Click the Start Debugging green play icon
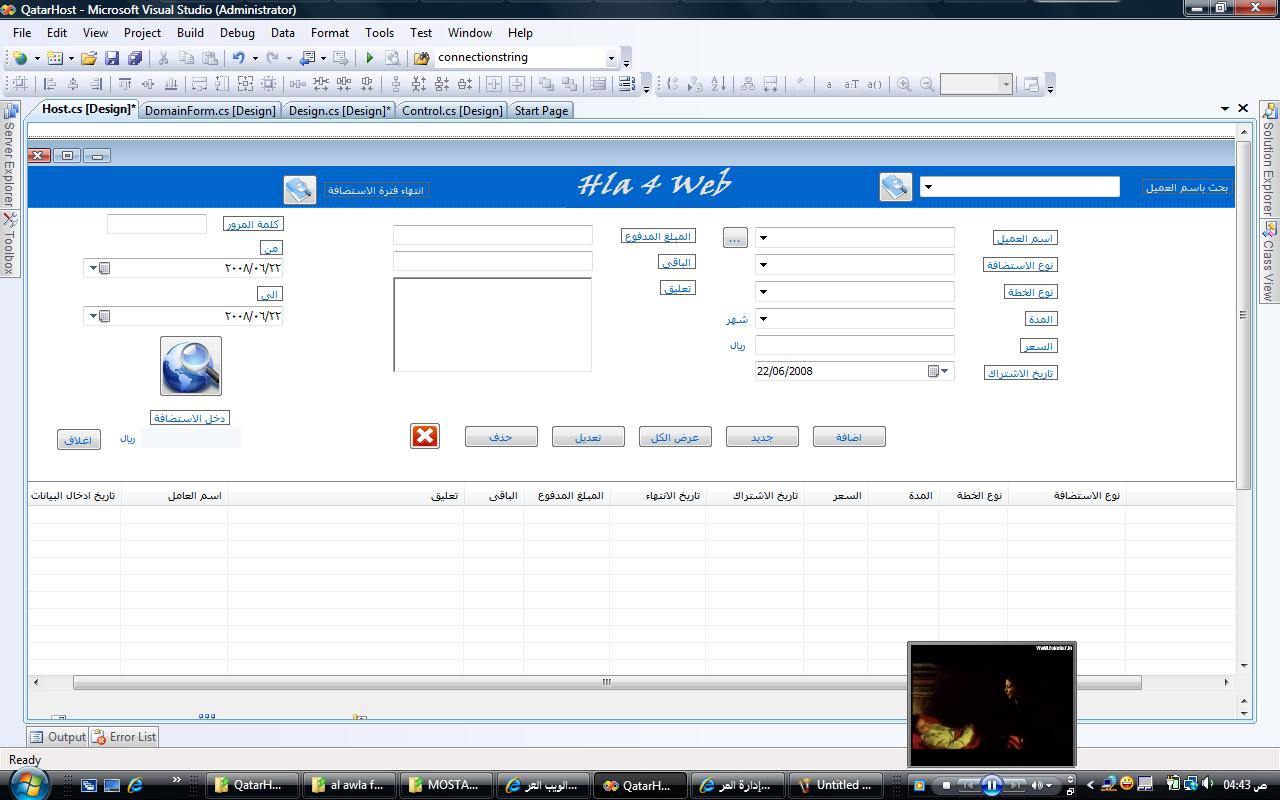 369,58
